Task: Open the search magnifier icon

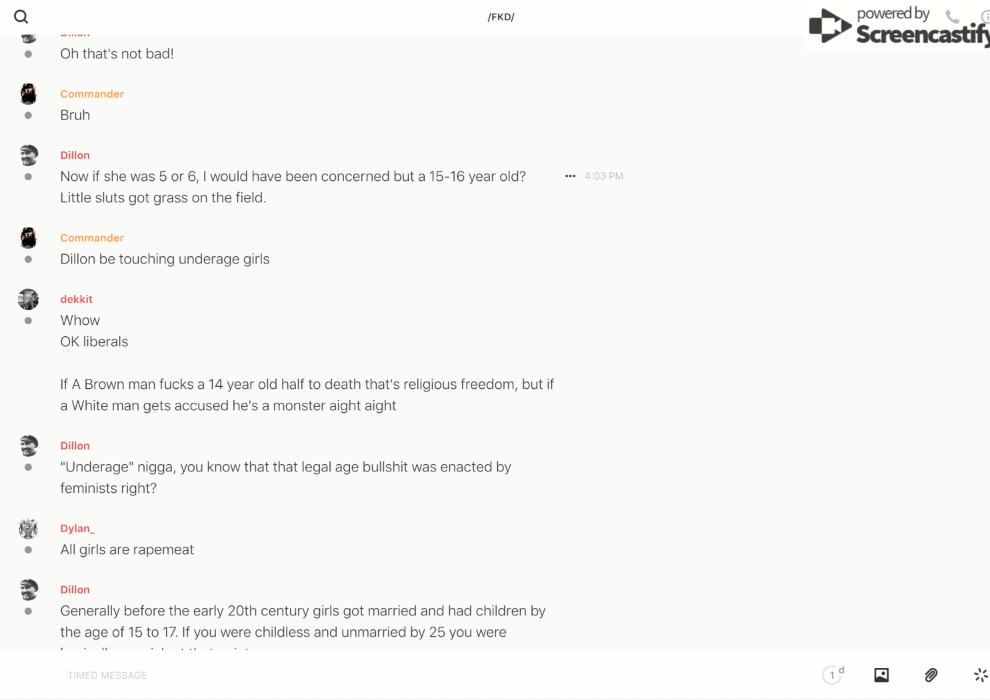Action: pos(21,17)
